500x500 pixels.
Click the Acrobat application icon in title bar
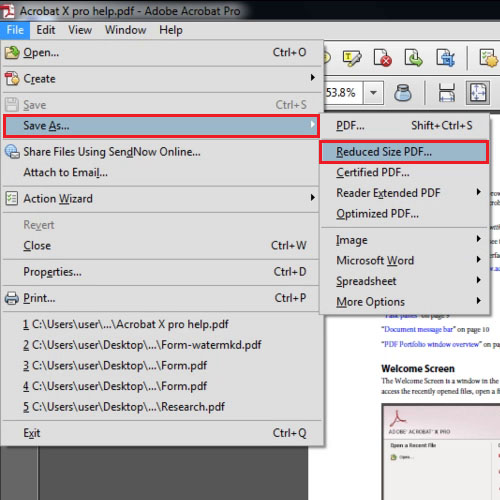tap(8, 10)
